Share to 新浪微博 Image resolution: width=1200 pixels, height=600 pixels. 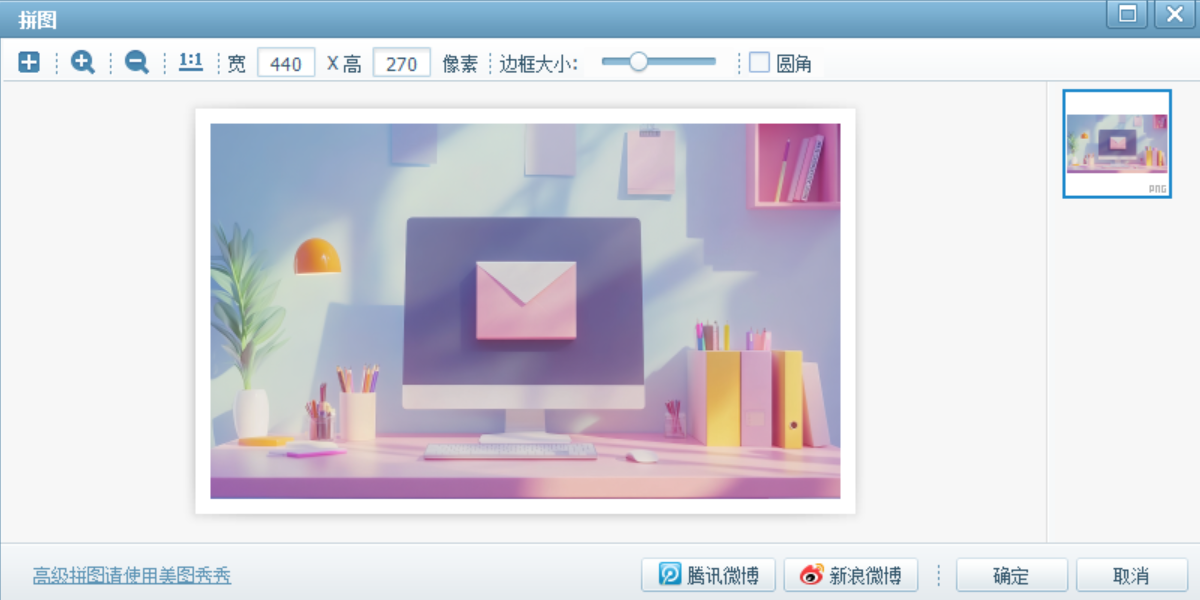[x=850, y=576]
